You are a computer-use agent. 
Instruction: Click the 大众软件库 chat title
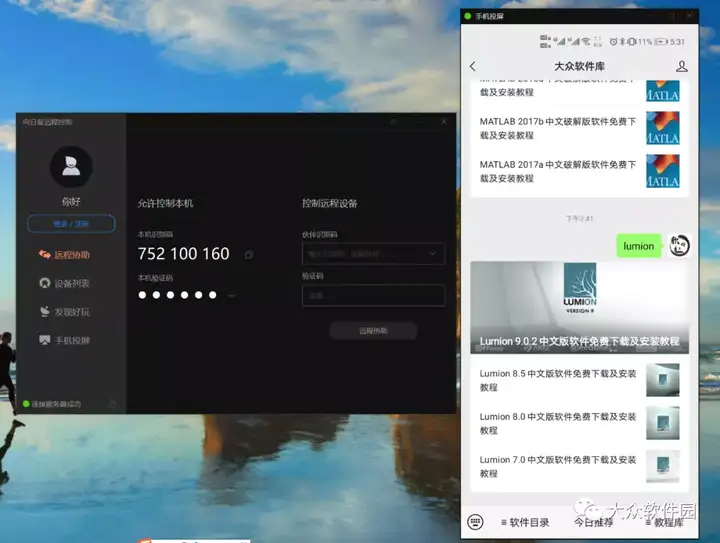click(x=579, y=66)
